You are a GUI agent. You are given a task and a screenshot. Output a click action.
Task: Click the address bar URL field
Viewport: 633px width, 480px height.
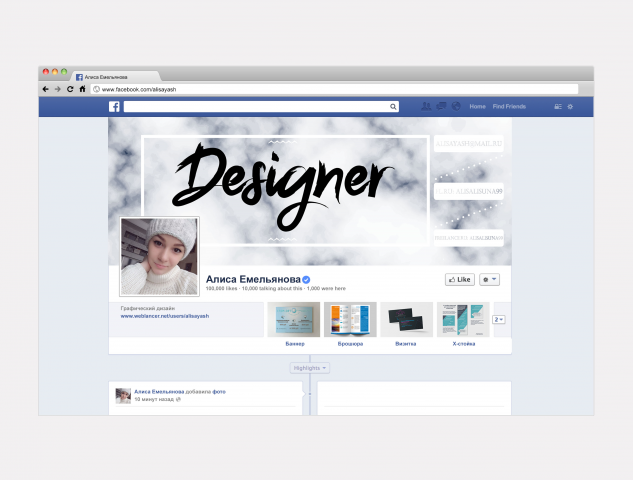[x=334, y=89]
